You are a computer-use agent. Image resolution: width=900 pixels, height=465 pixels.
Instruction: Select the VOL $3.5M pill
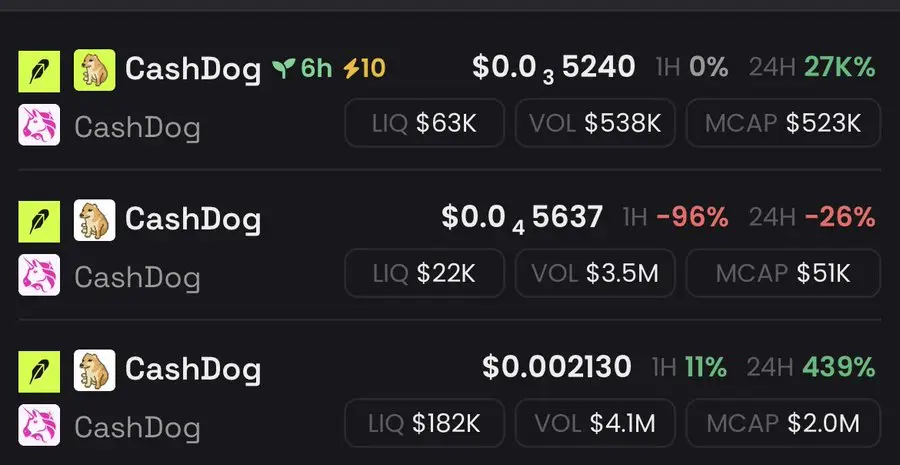pyautogui.click(x=595, y=273)
